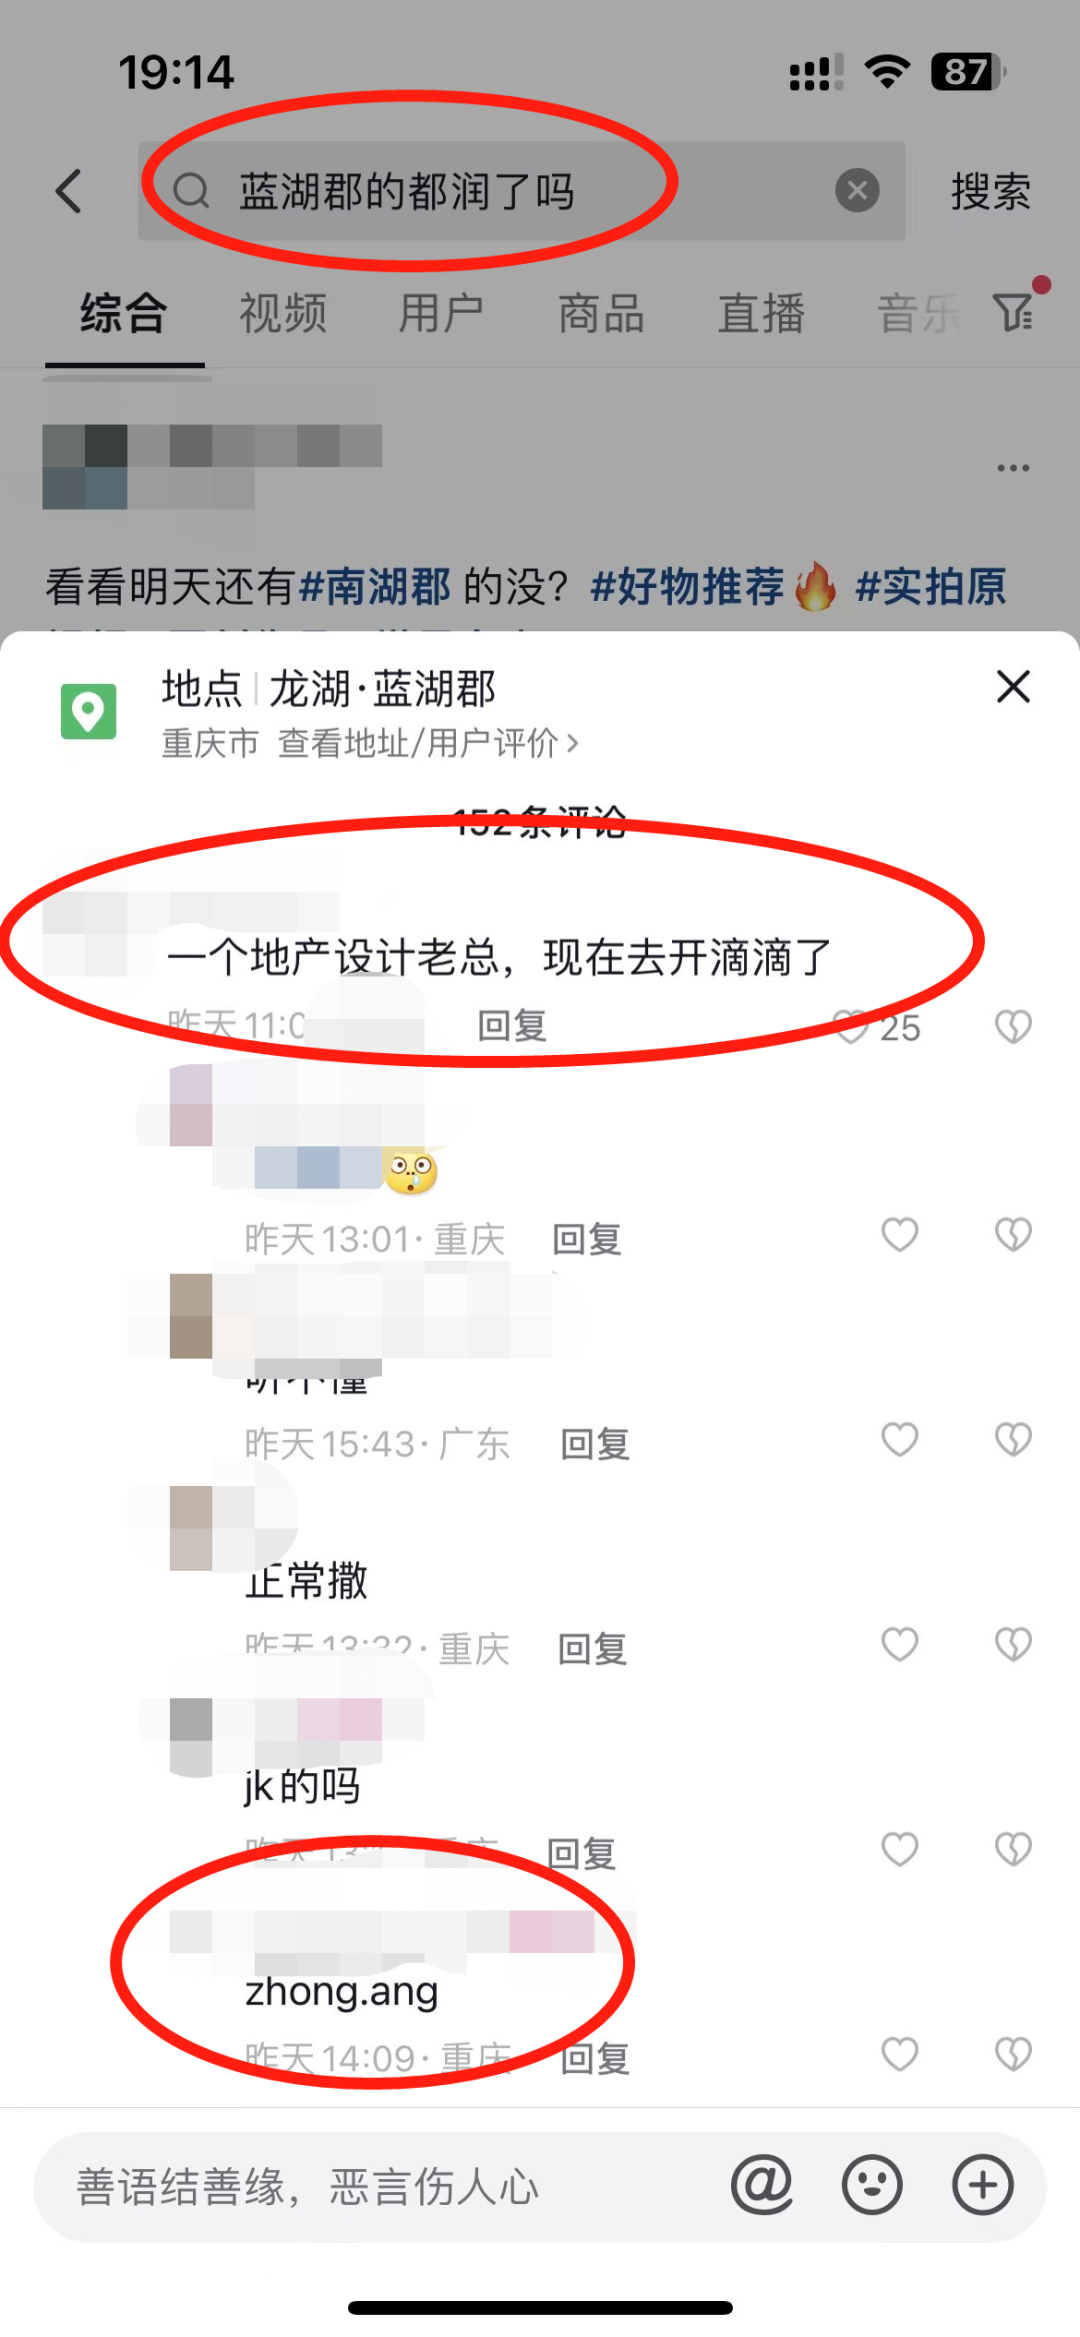Insert a mention with the @ icon
Viewport: 1080px width, 2337px height.
tap(762, 2186)
